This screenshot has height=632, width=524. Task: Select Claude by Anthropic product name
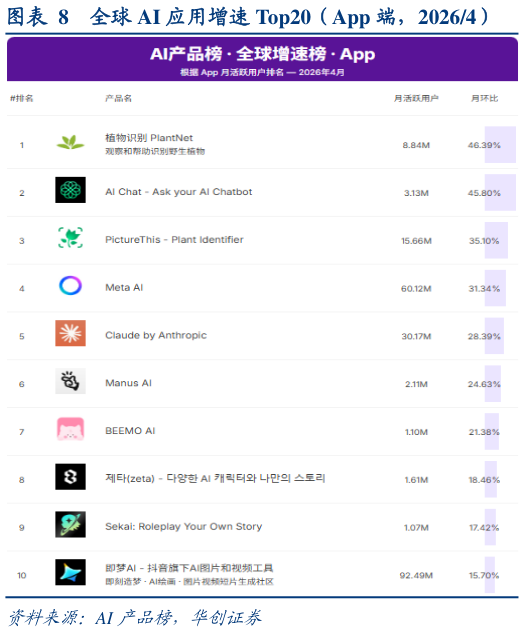(x=156, y=335)
